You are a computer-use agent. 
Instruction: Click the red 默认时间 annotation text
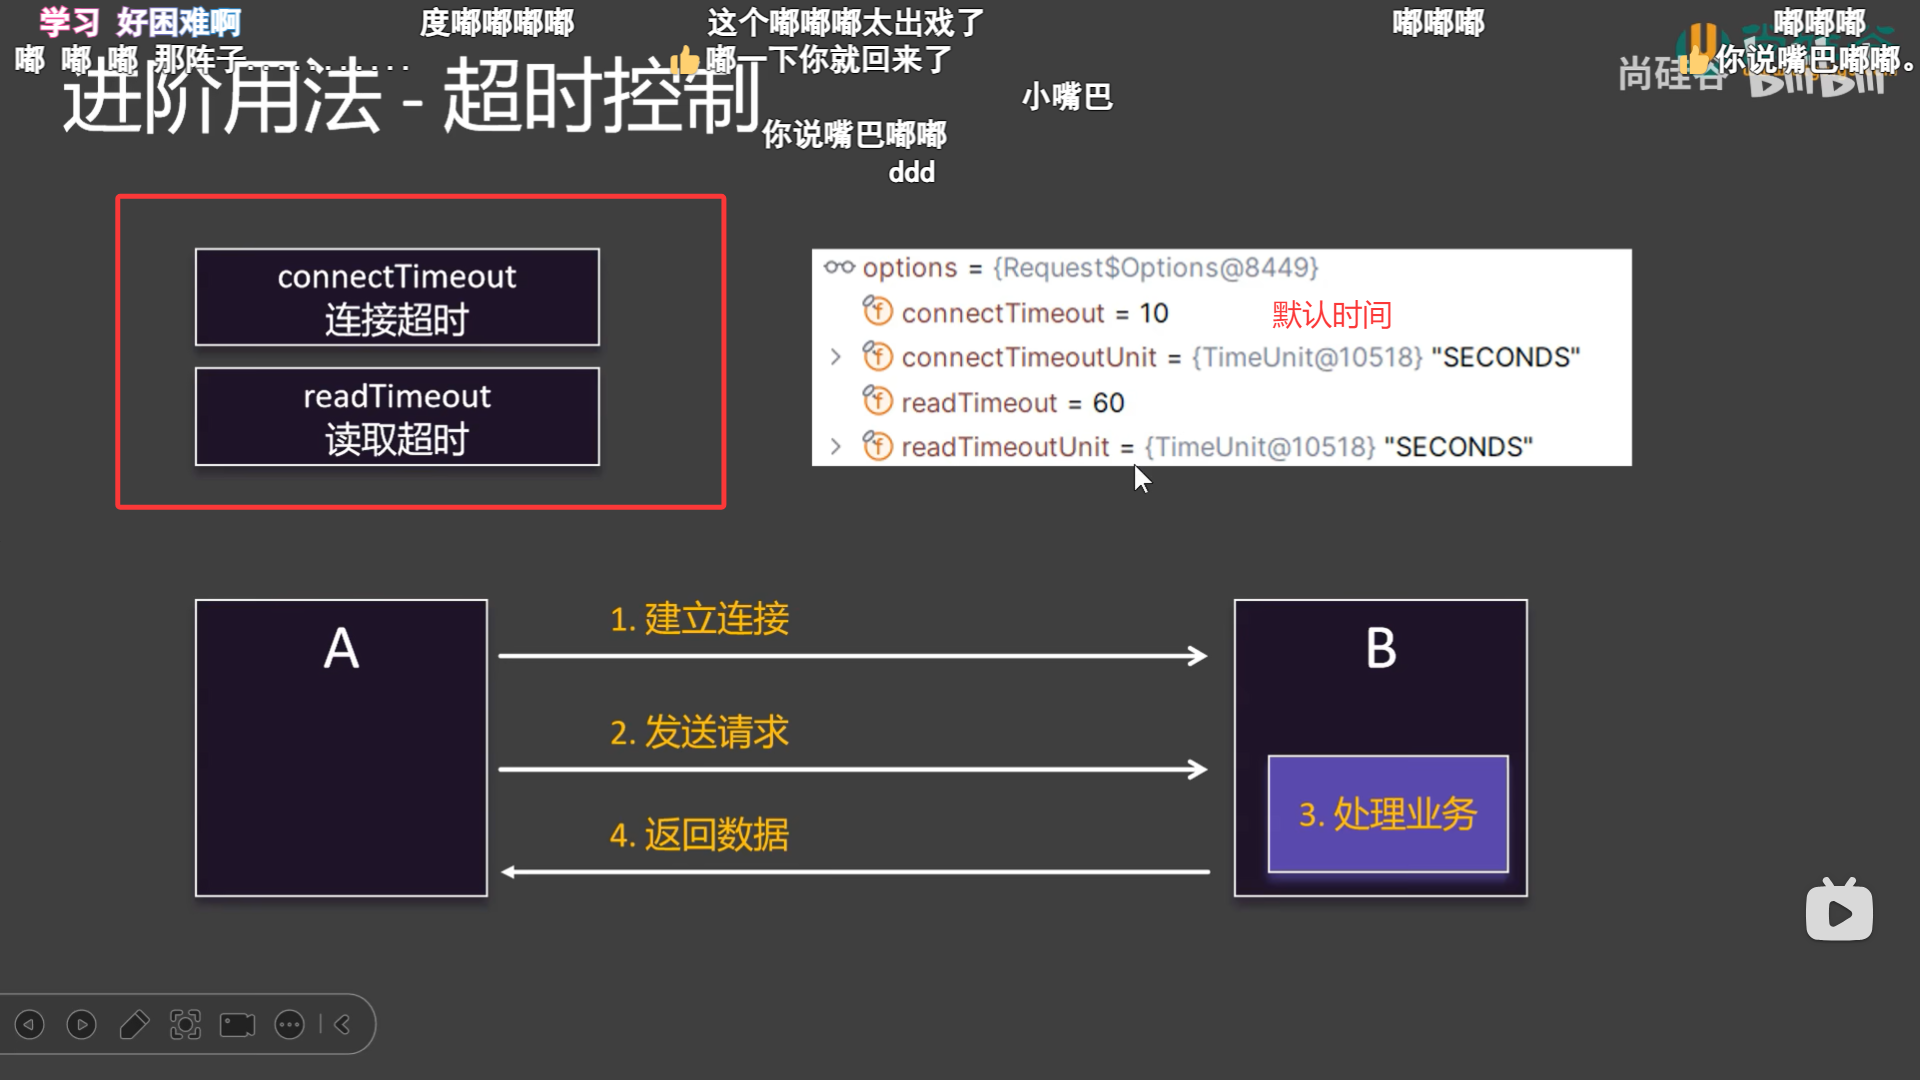coord(1331,313)
